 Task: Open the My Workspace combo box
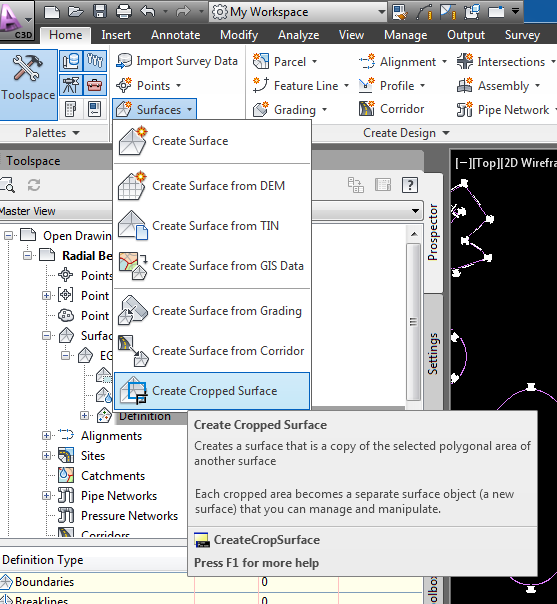click(x=299, y=12)
